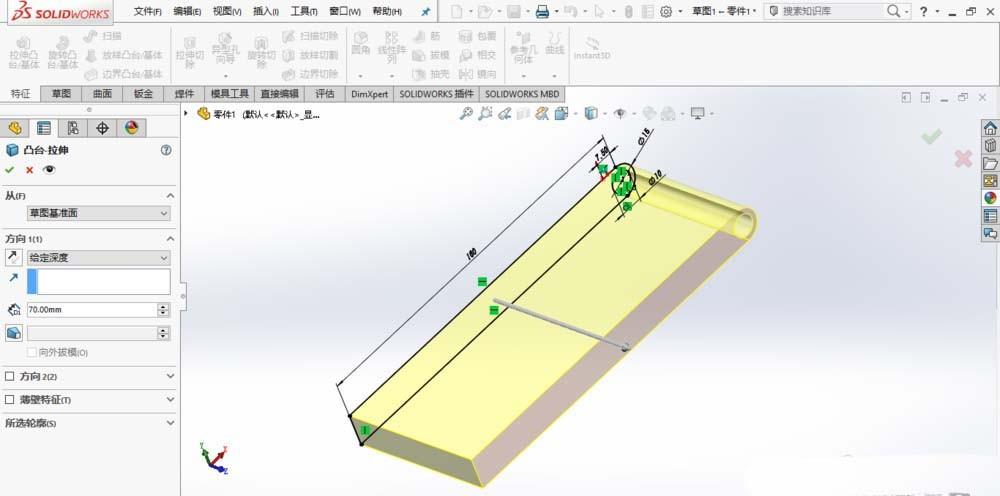
Task: Open the 文件 menu
Action: point(147,11)
